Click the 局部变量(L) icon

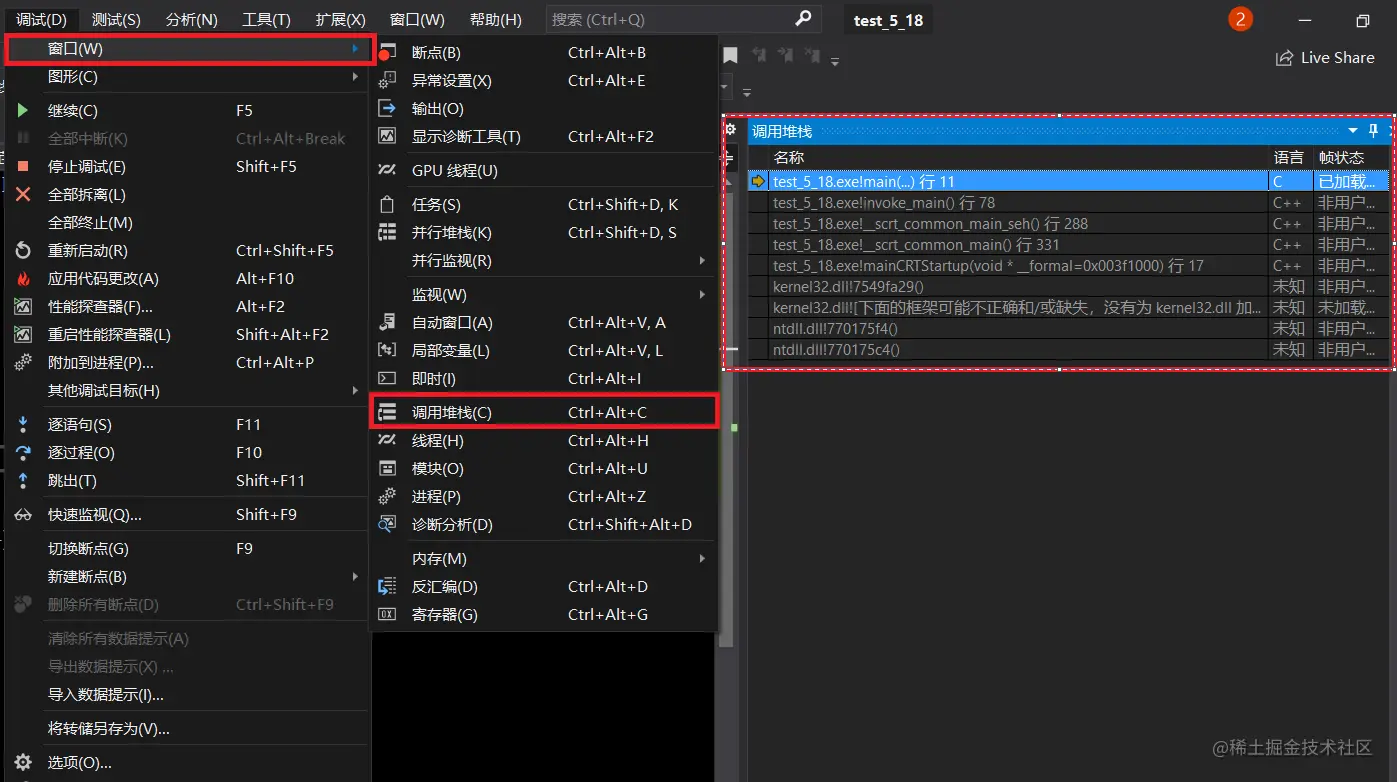click(387, 351)
